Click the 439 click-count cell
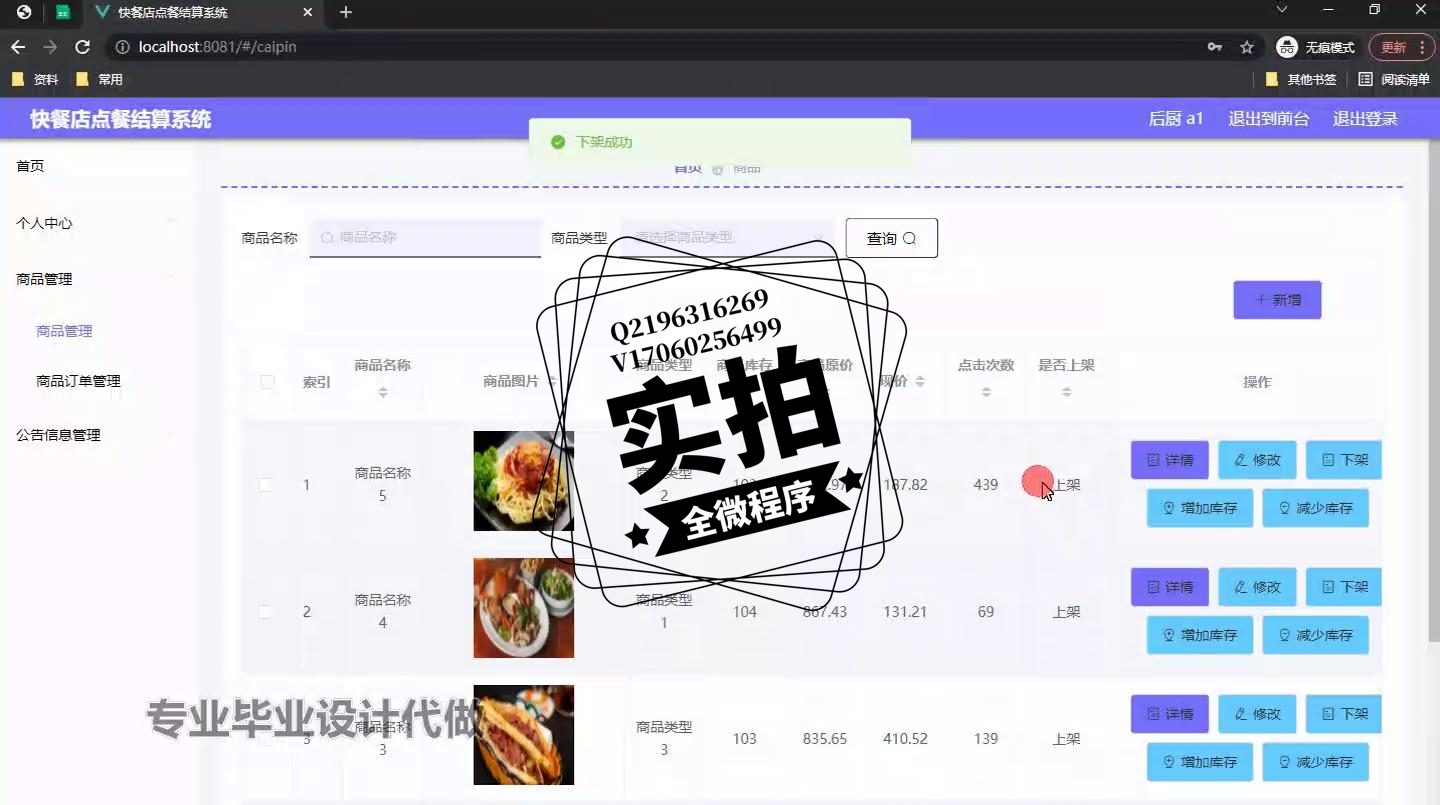This screenshot has height=805, width=1440. (986, 485)
